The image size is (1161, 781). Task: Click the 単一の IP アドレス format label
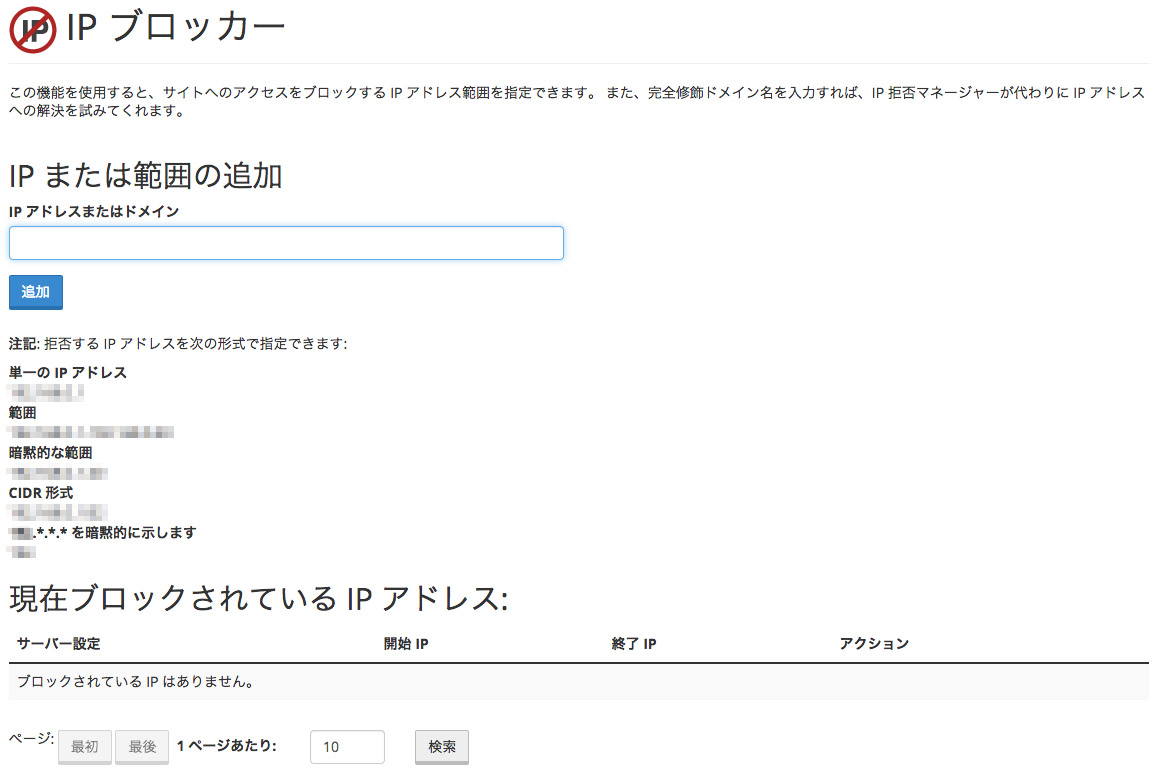(68, 372)
